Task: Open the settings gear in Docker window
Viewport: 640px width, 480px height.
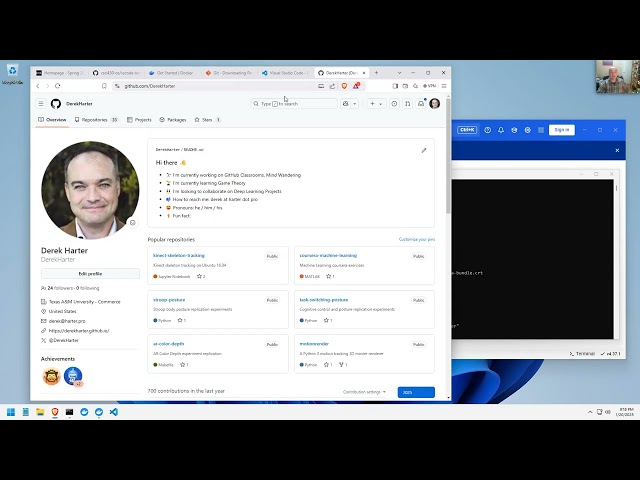Action: point(527,130)
